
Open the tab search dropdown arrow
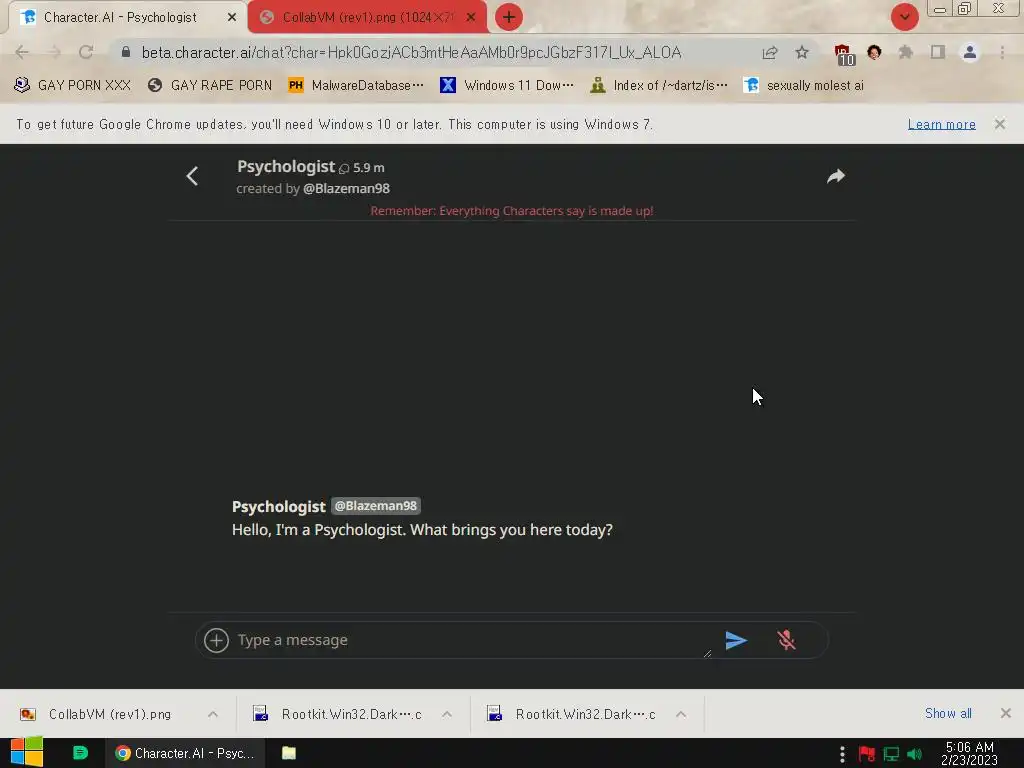(904, 18)
